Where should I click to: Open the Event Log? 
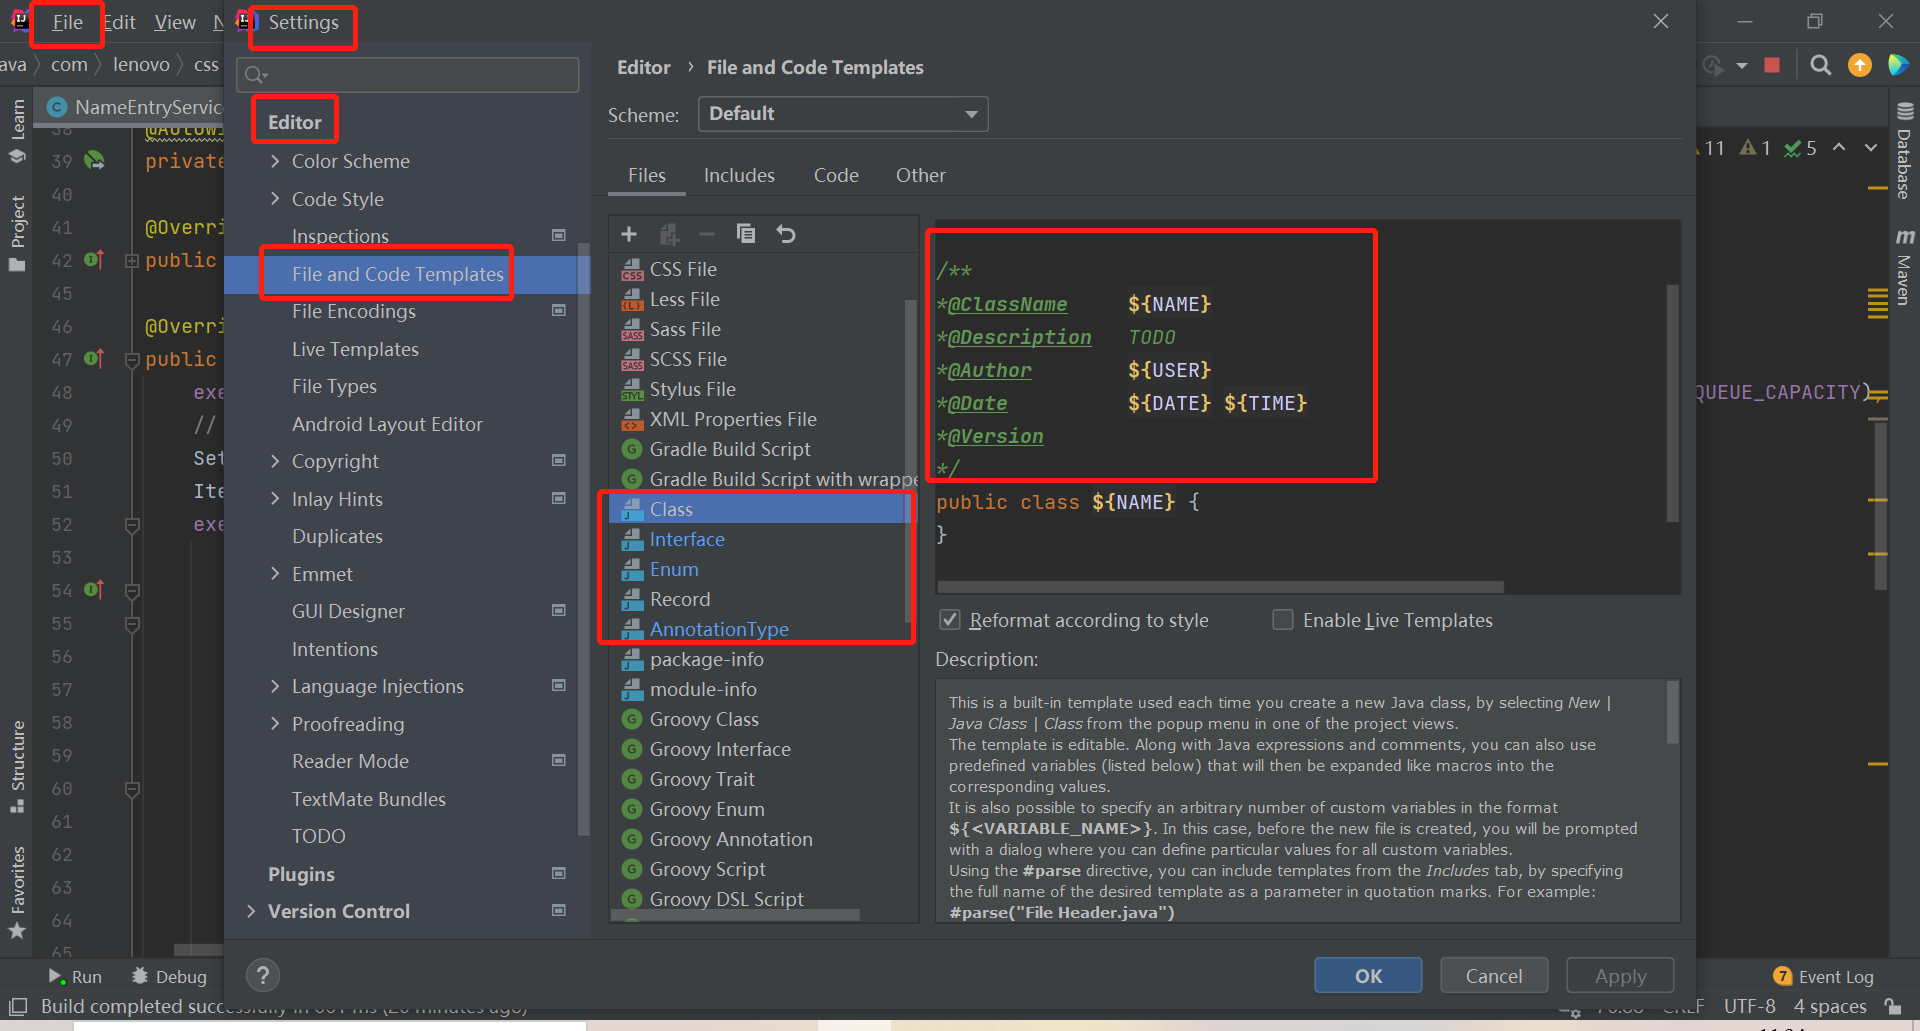click(1824, 976)
